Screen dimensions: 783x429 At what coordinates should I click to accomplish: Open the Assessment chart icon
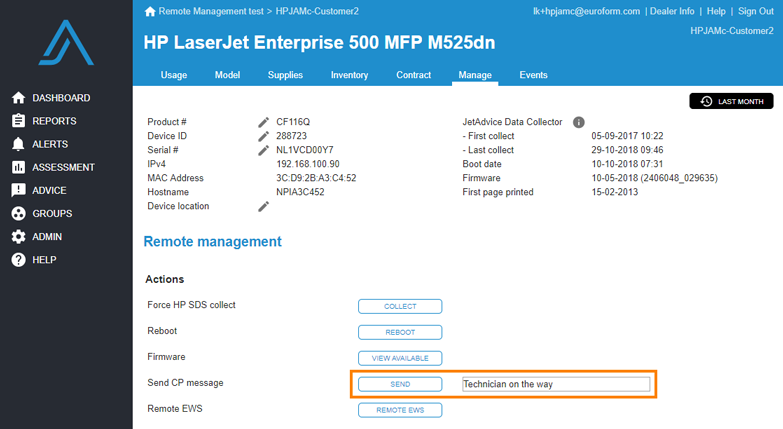pyautogui.click(x=18, y=167)
